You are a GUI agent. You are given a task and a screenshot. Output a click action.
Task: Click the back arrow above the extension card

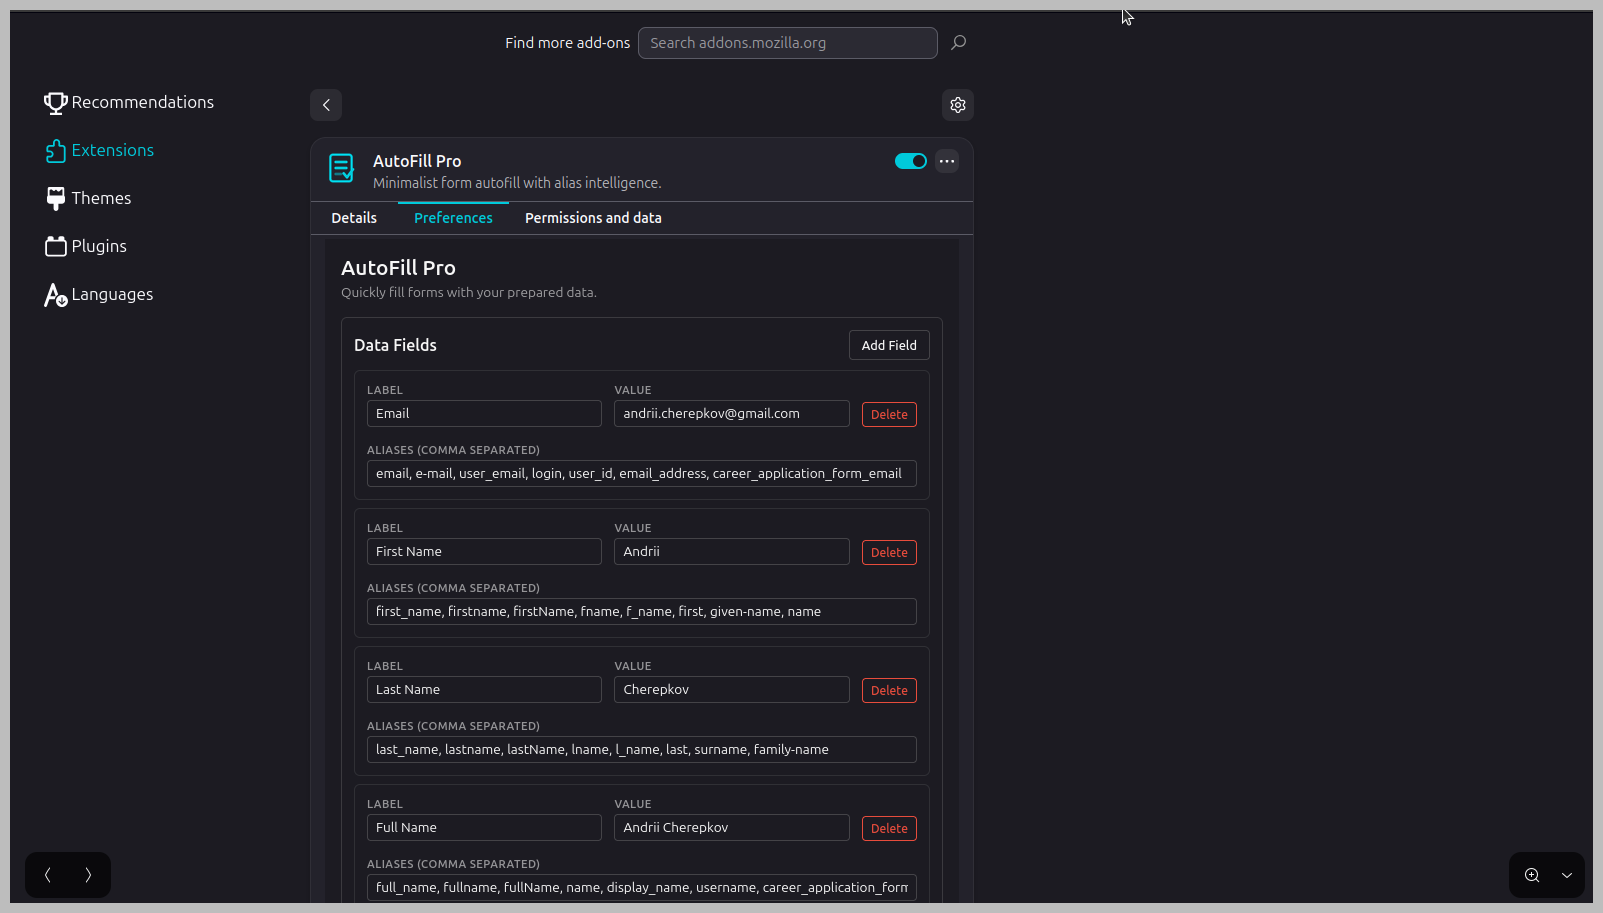click(326, 105)
